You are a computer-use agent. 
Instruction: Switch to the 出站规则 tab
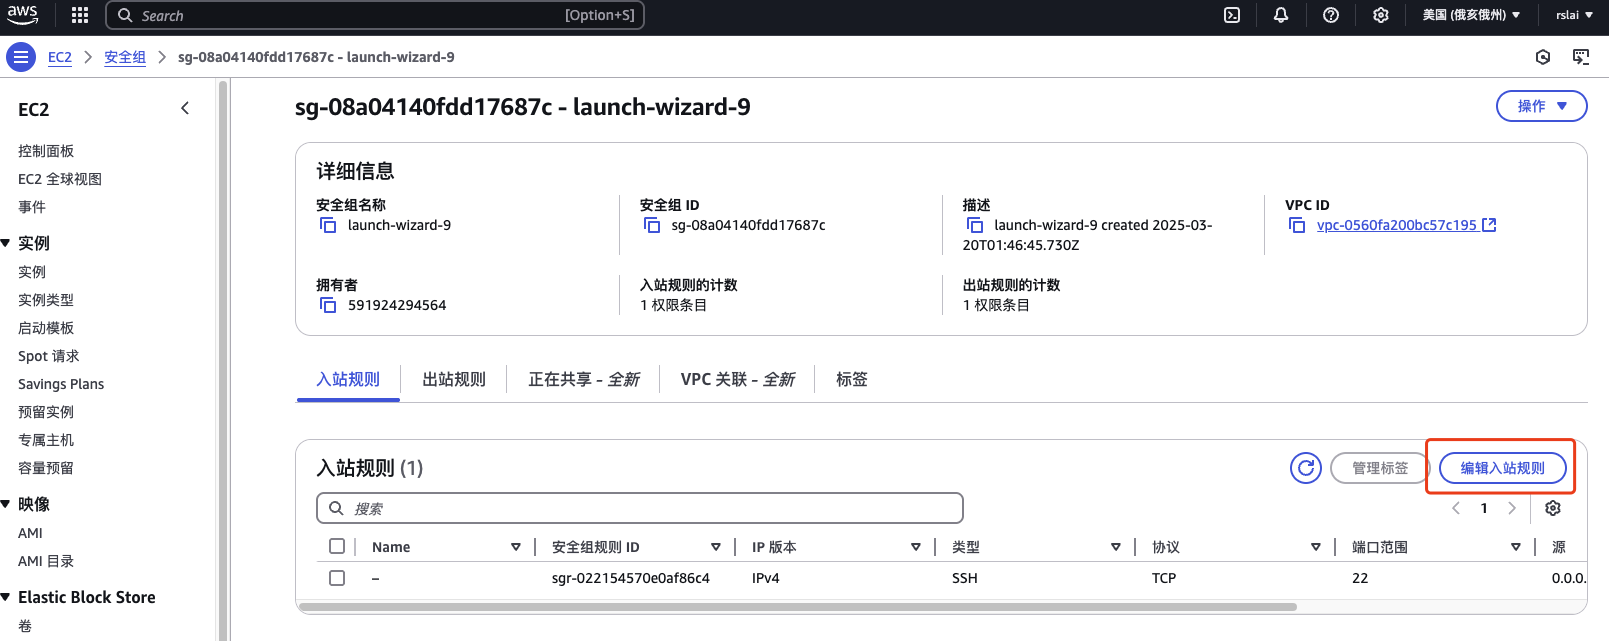pyautogui.click(x=454, y=379)
